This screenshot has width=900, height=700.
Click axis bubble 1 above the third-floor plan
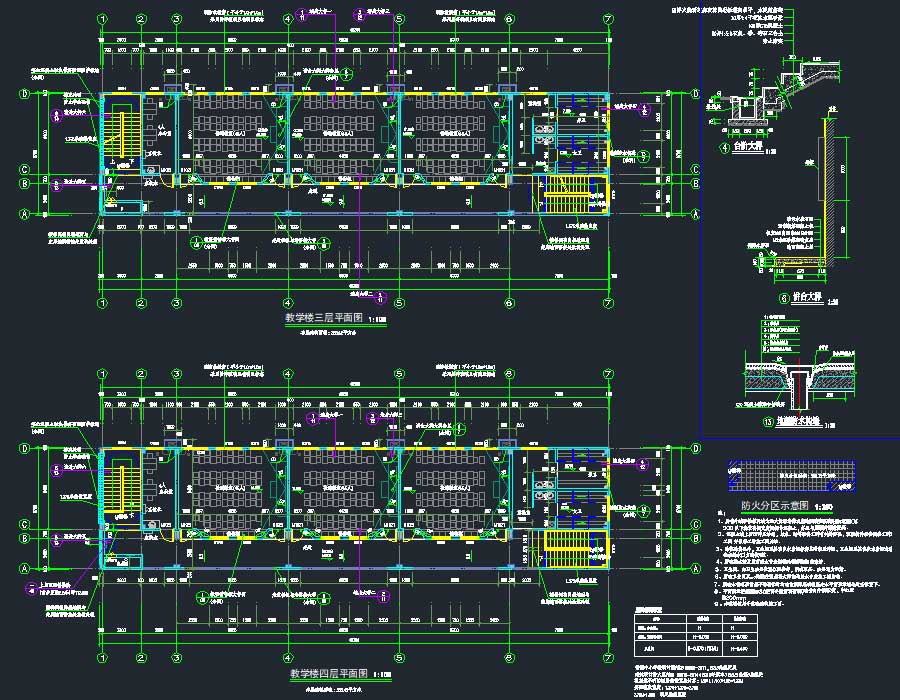[103, 19]
